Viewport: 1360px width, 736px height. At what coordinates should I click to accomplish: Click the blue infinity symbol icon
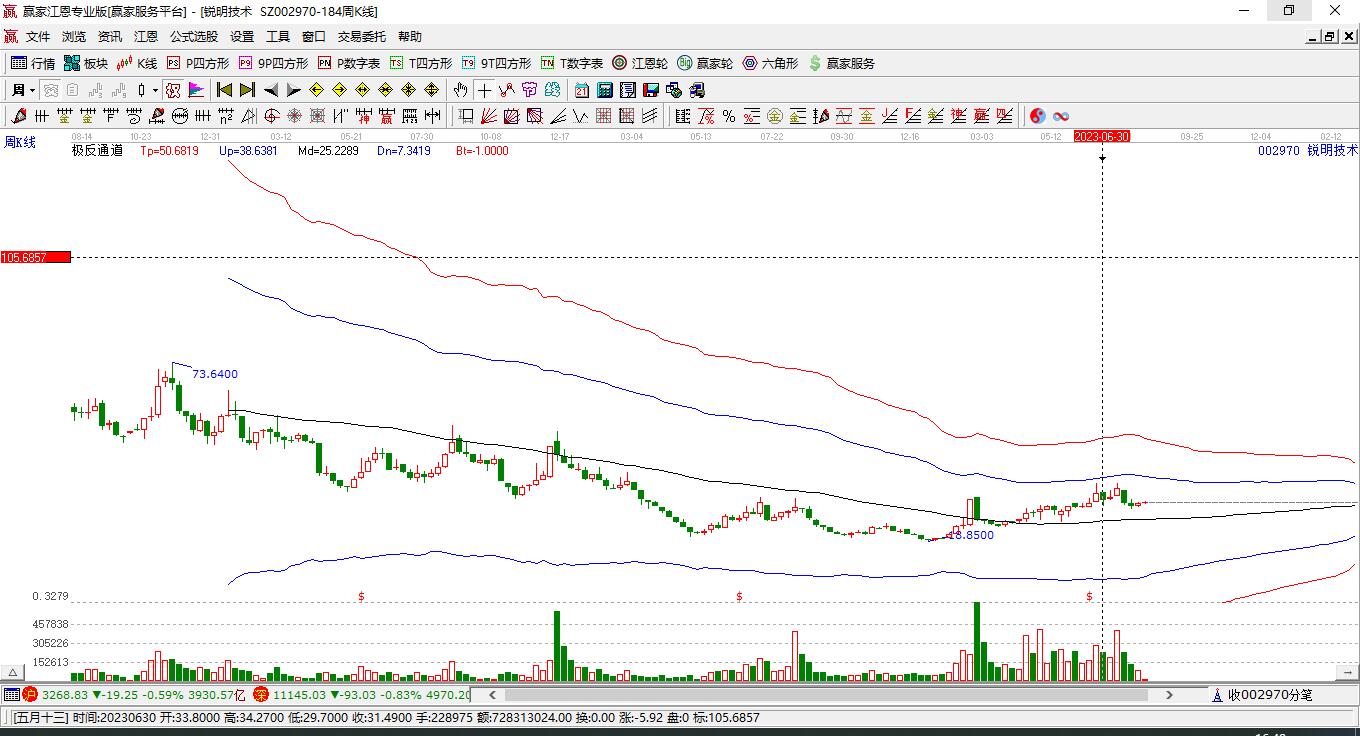1061,116
